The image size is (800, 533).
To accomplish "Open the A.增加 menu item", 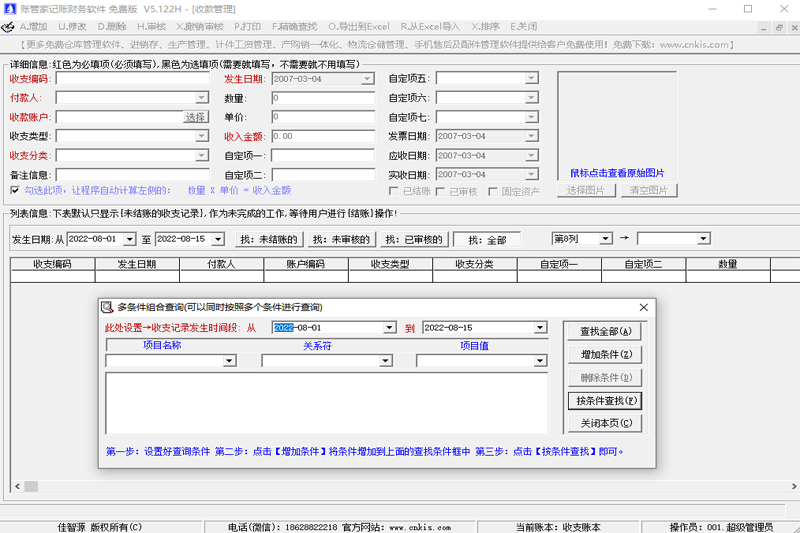I will (34, 26).
